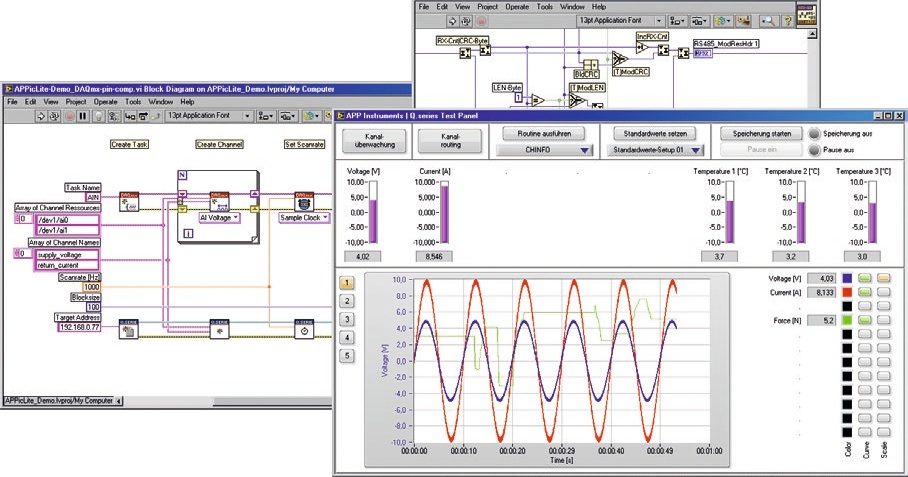
Task: Open Tools menu in the top window
Action: [544, 7]
